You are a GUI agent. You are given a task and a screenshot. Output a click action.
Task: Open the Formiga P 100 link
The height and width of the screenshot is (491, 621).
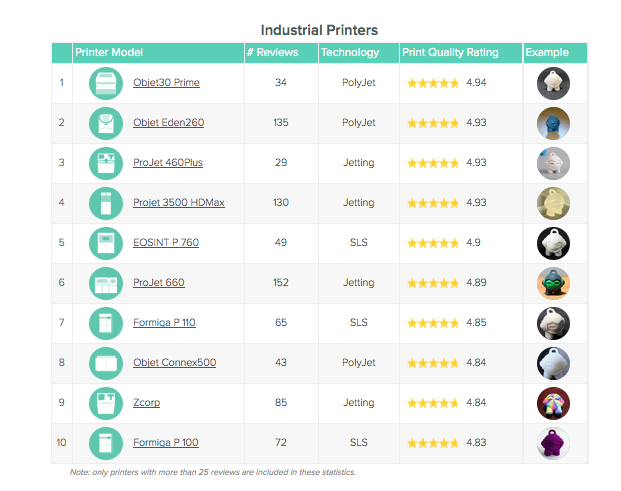(166, 442)
